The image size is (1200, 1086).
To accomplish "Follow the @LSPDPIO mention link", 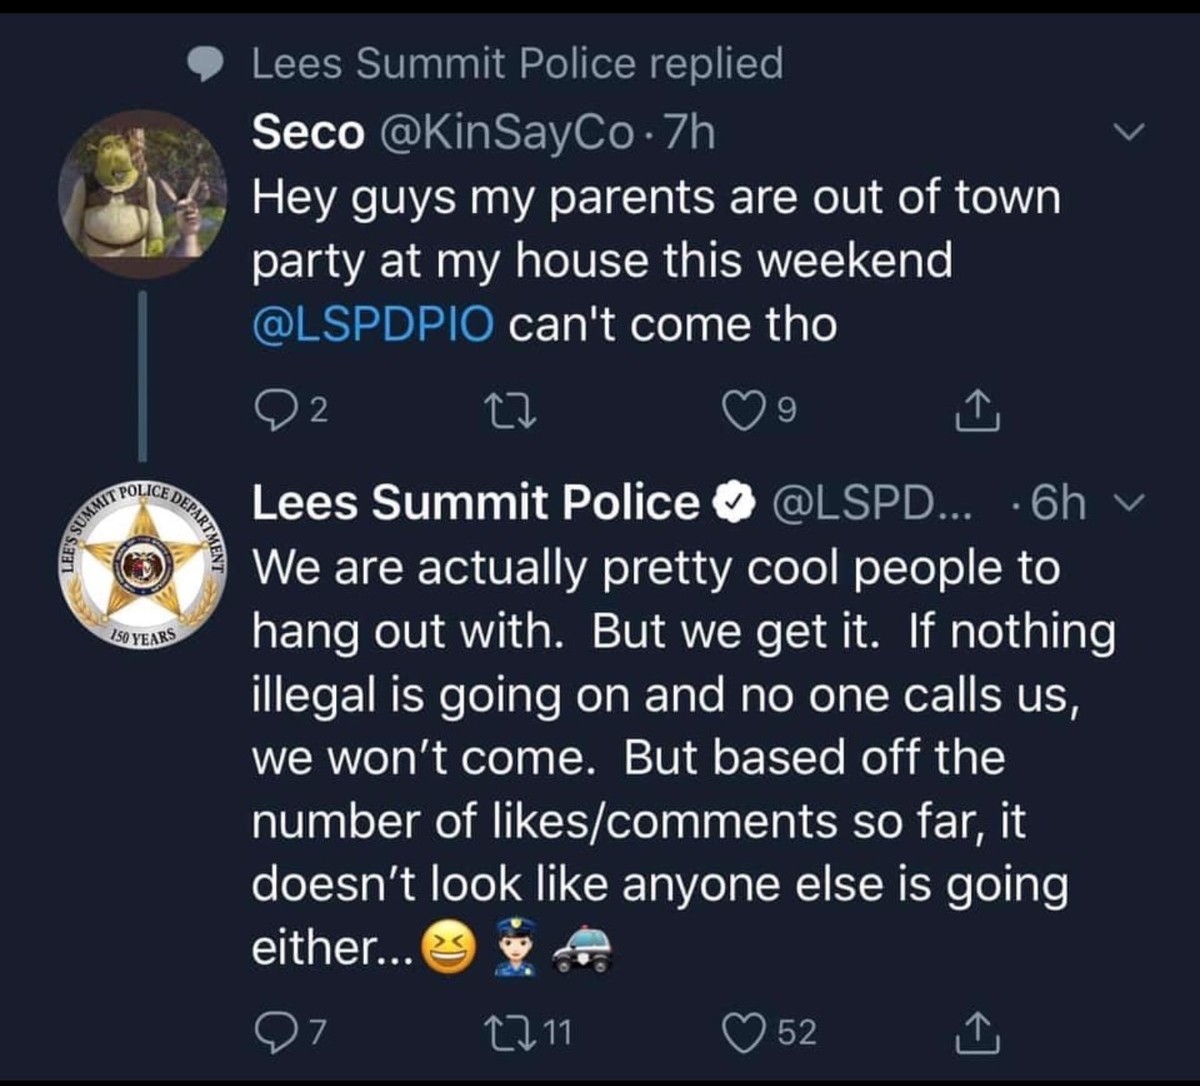I will point(373,325).
